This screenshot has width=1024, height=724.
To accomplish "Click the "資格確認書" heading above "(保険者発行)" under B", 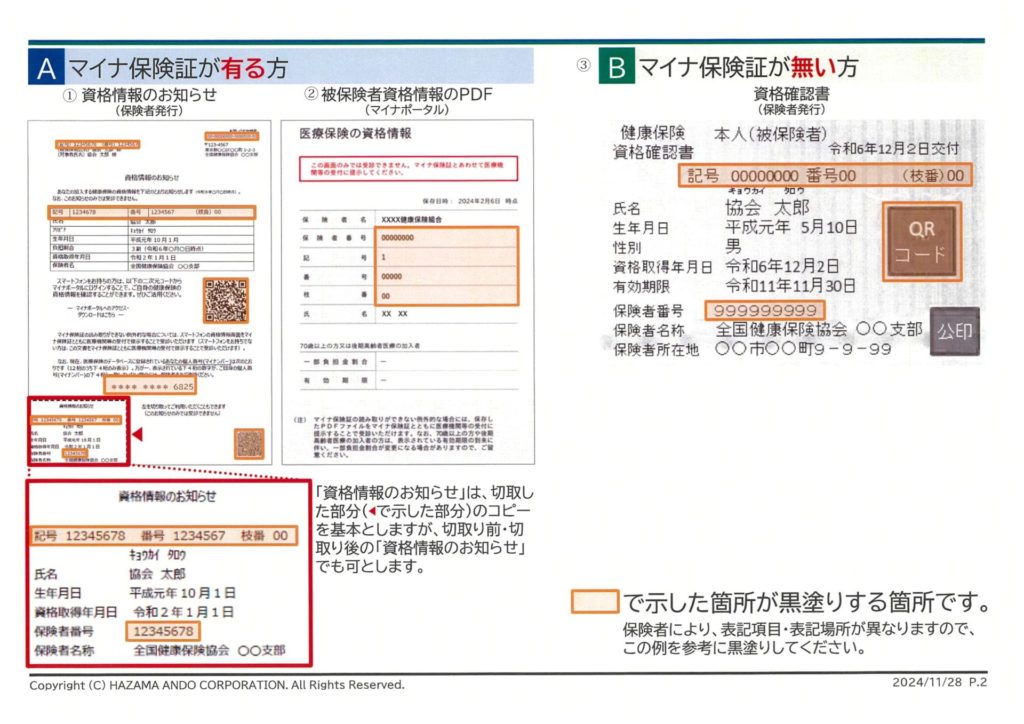I will pos(792,94).
